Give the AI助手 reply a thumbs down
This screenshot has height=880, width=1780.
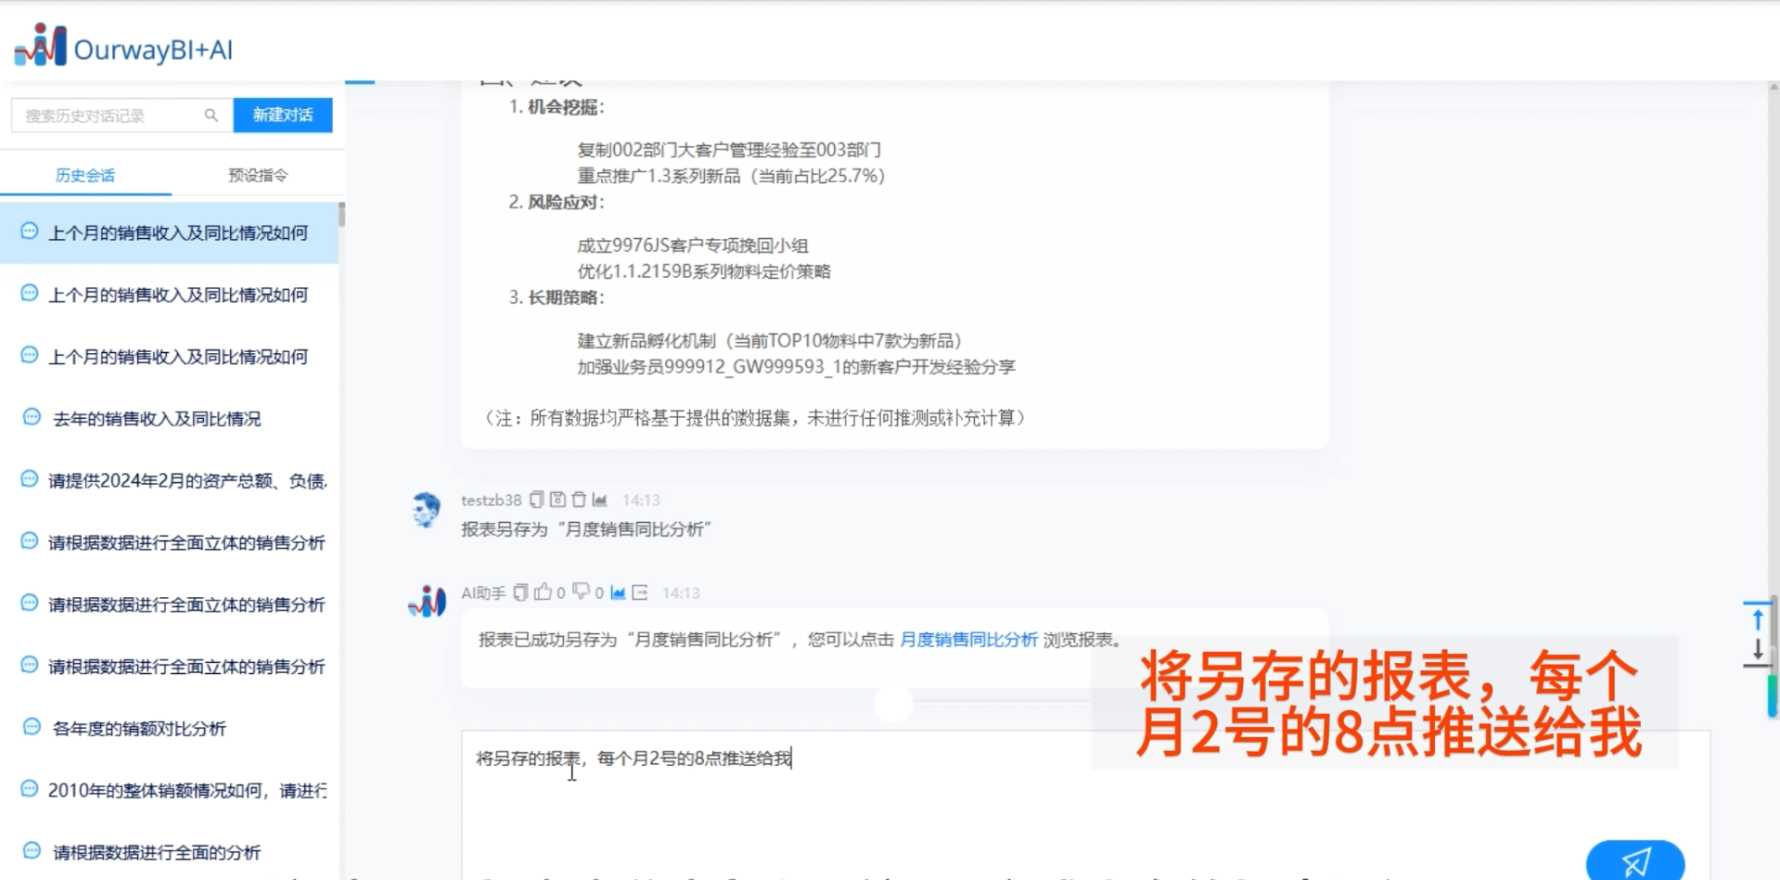581,592
